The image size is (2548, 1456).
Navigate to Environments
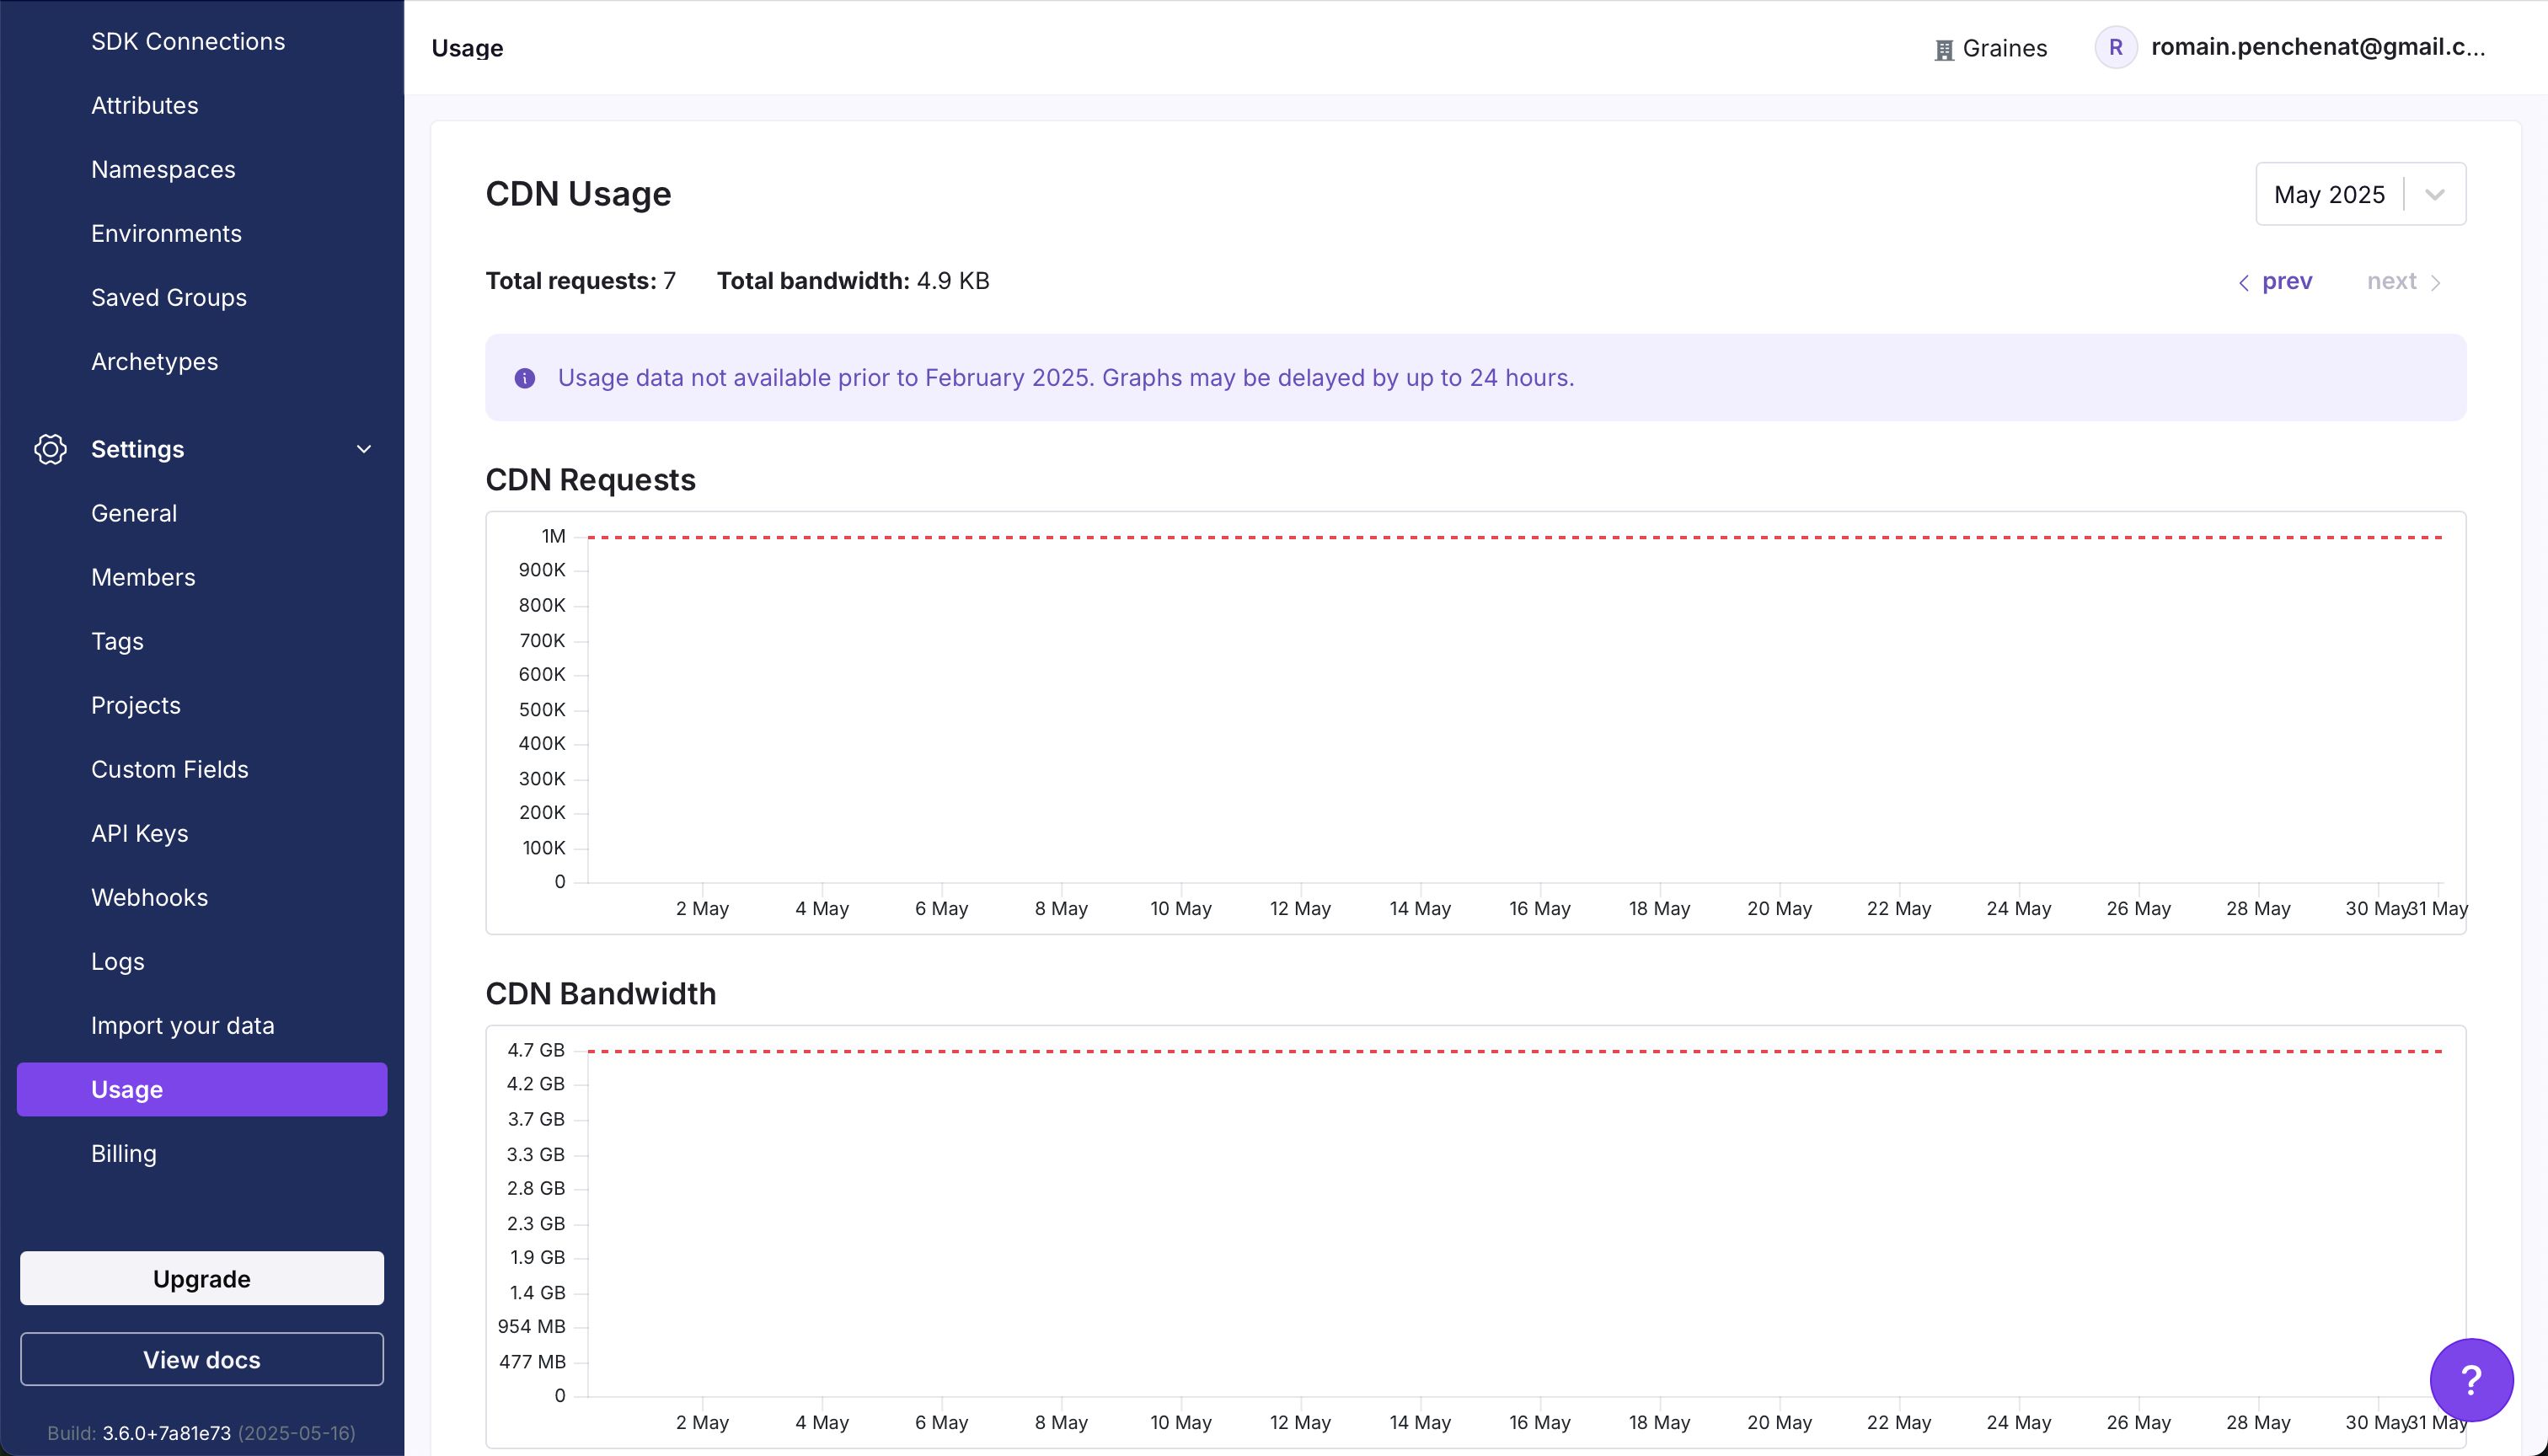(166, 233)
